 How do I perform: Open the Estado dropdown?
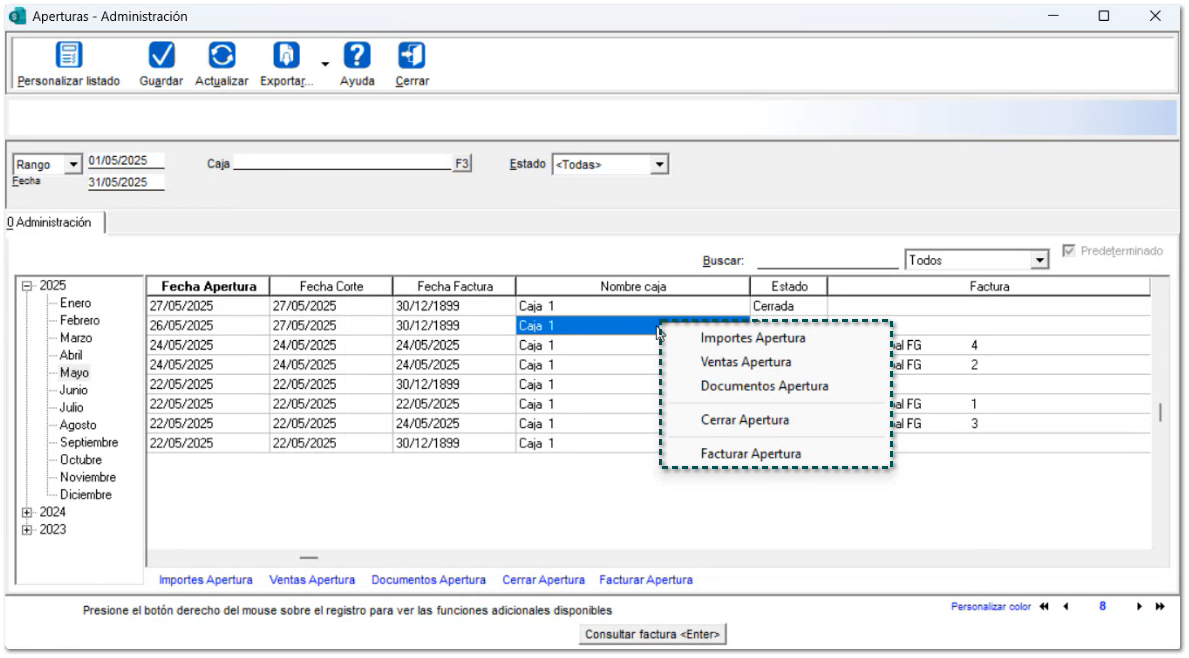coord(658,165)
